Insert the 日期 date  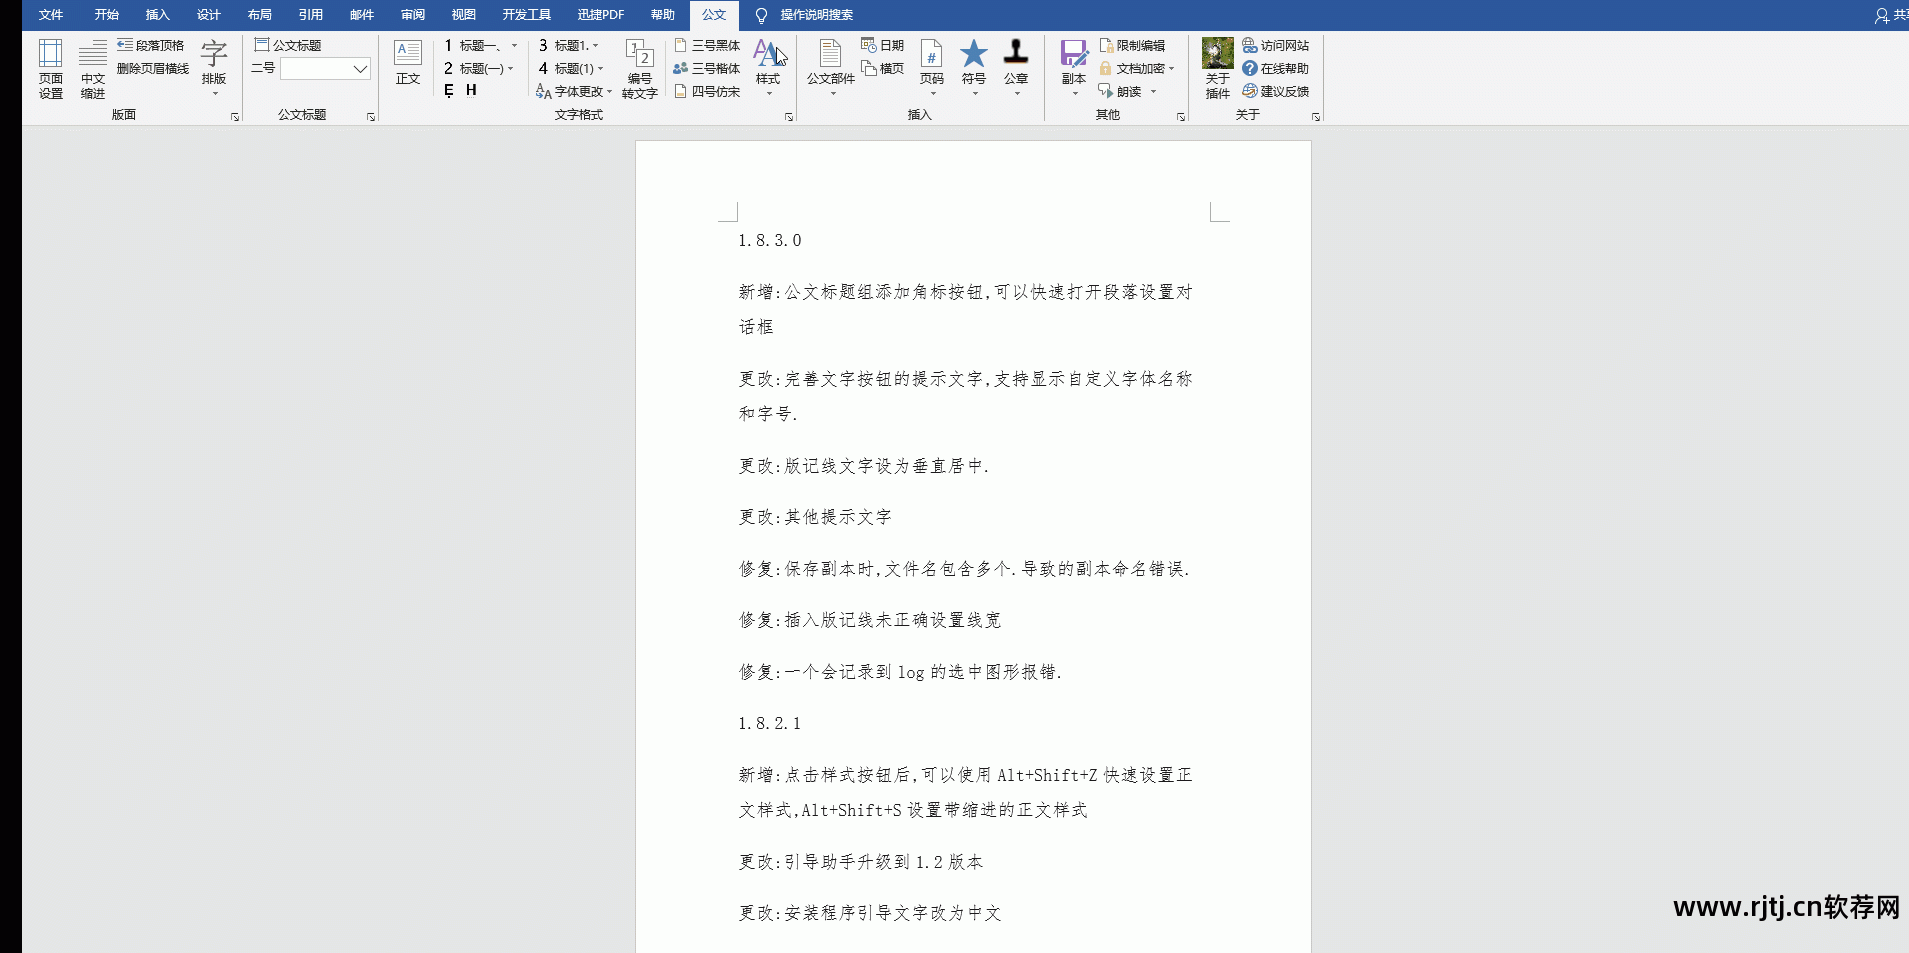tap(882, 45)
